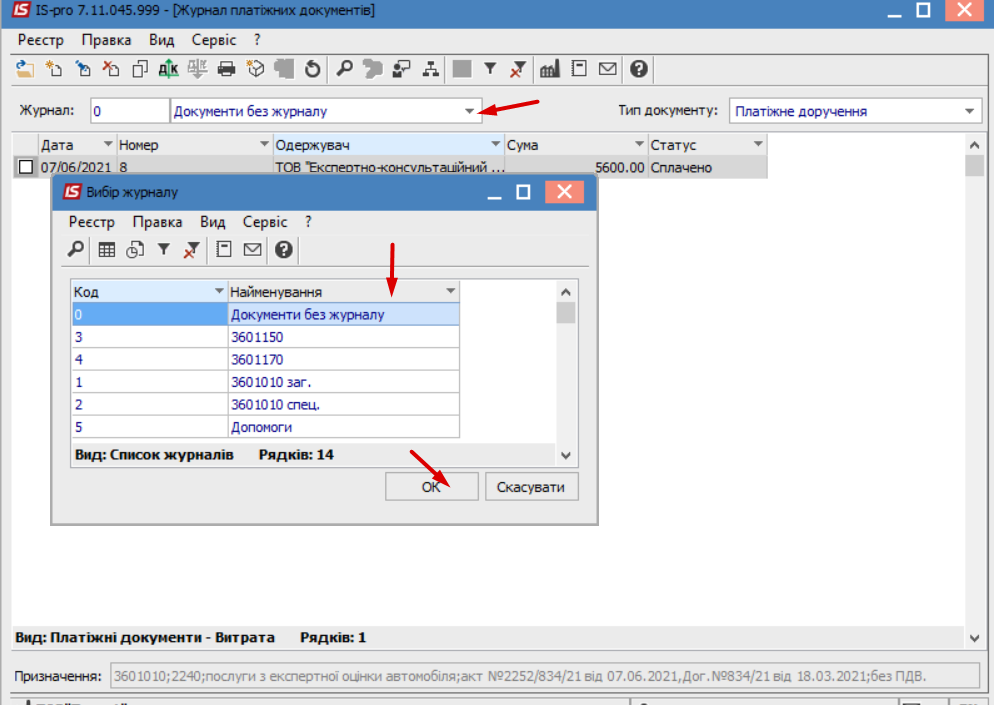The width and height of the screenshot is (994, 705).
Task: Click the help question icon in dialog toolbar
Action: [283, 250]
